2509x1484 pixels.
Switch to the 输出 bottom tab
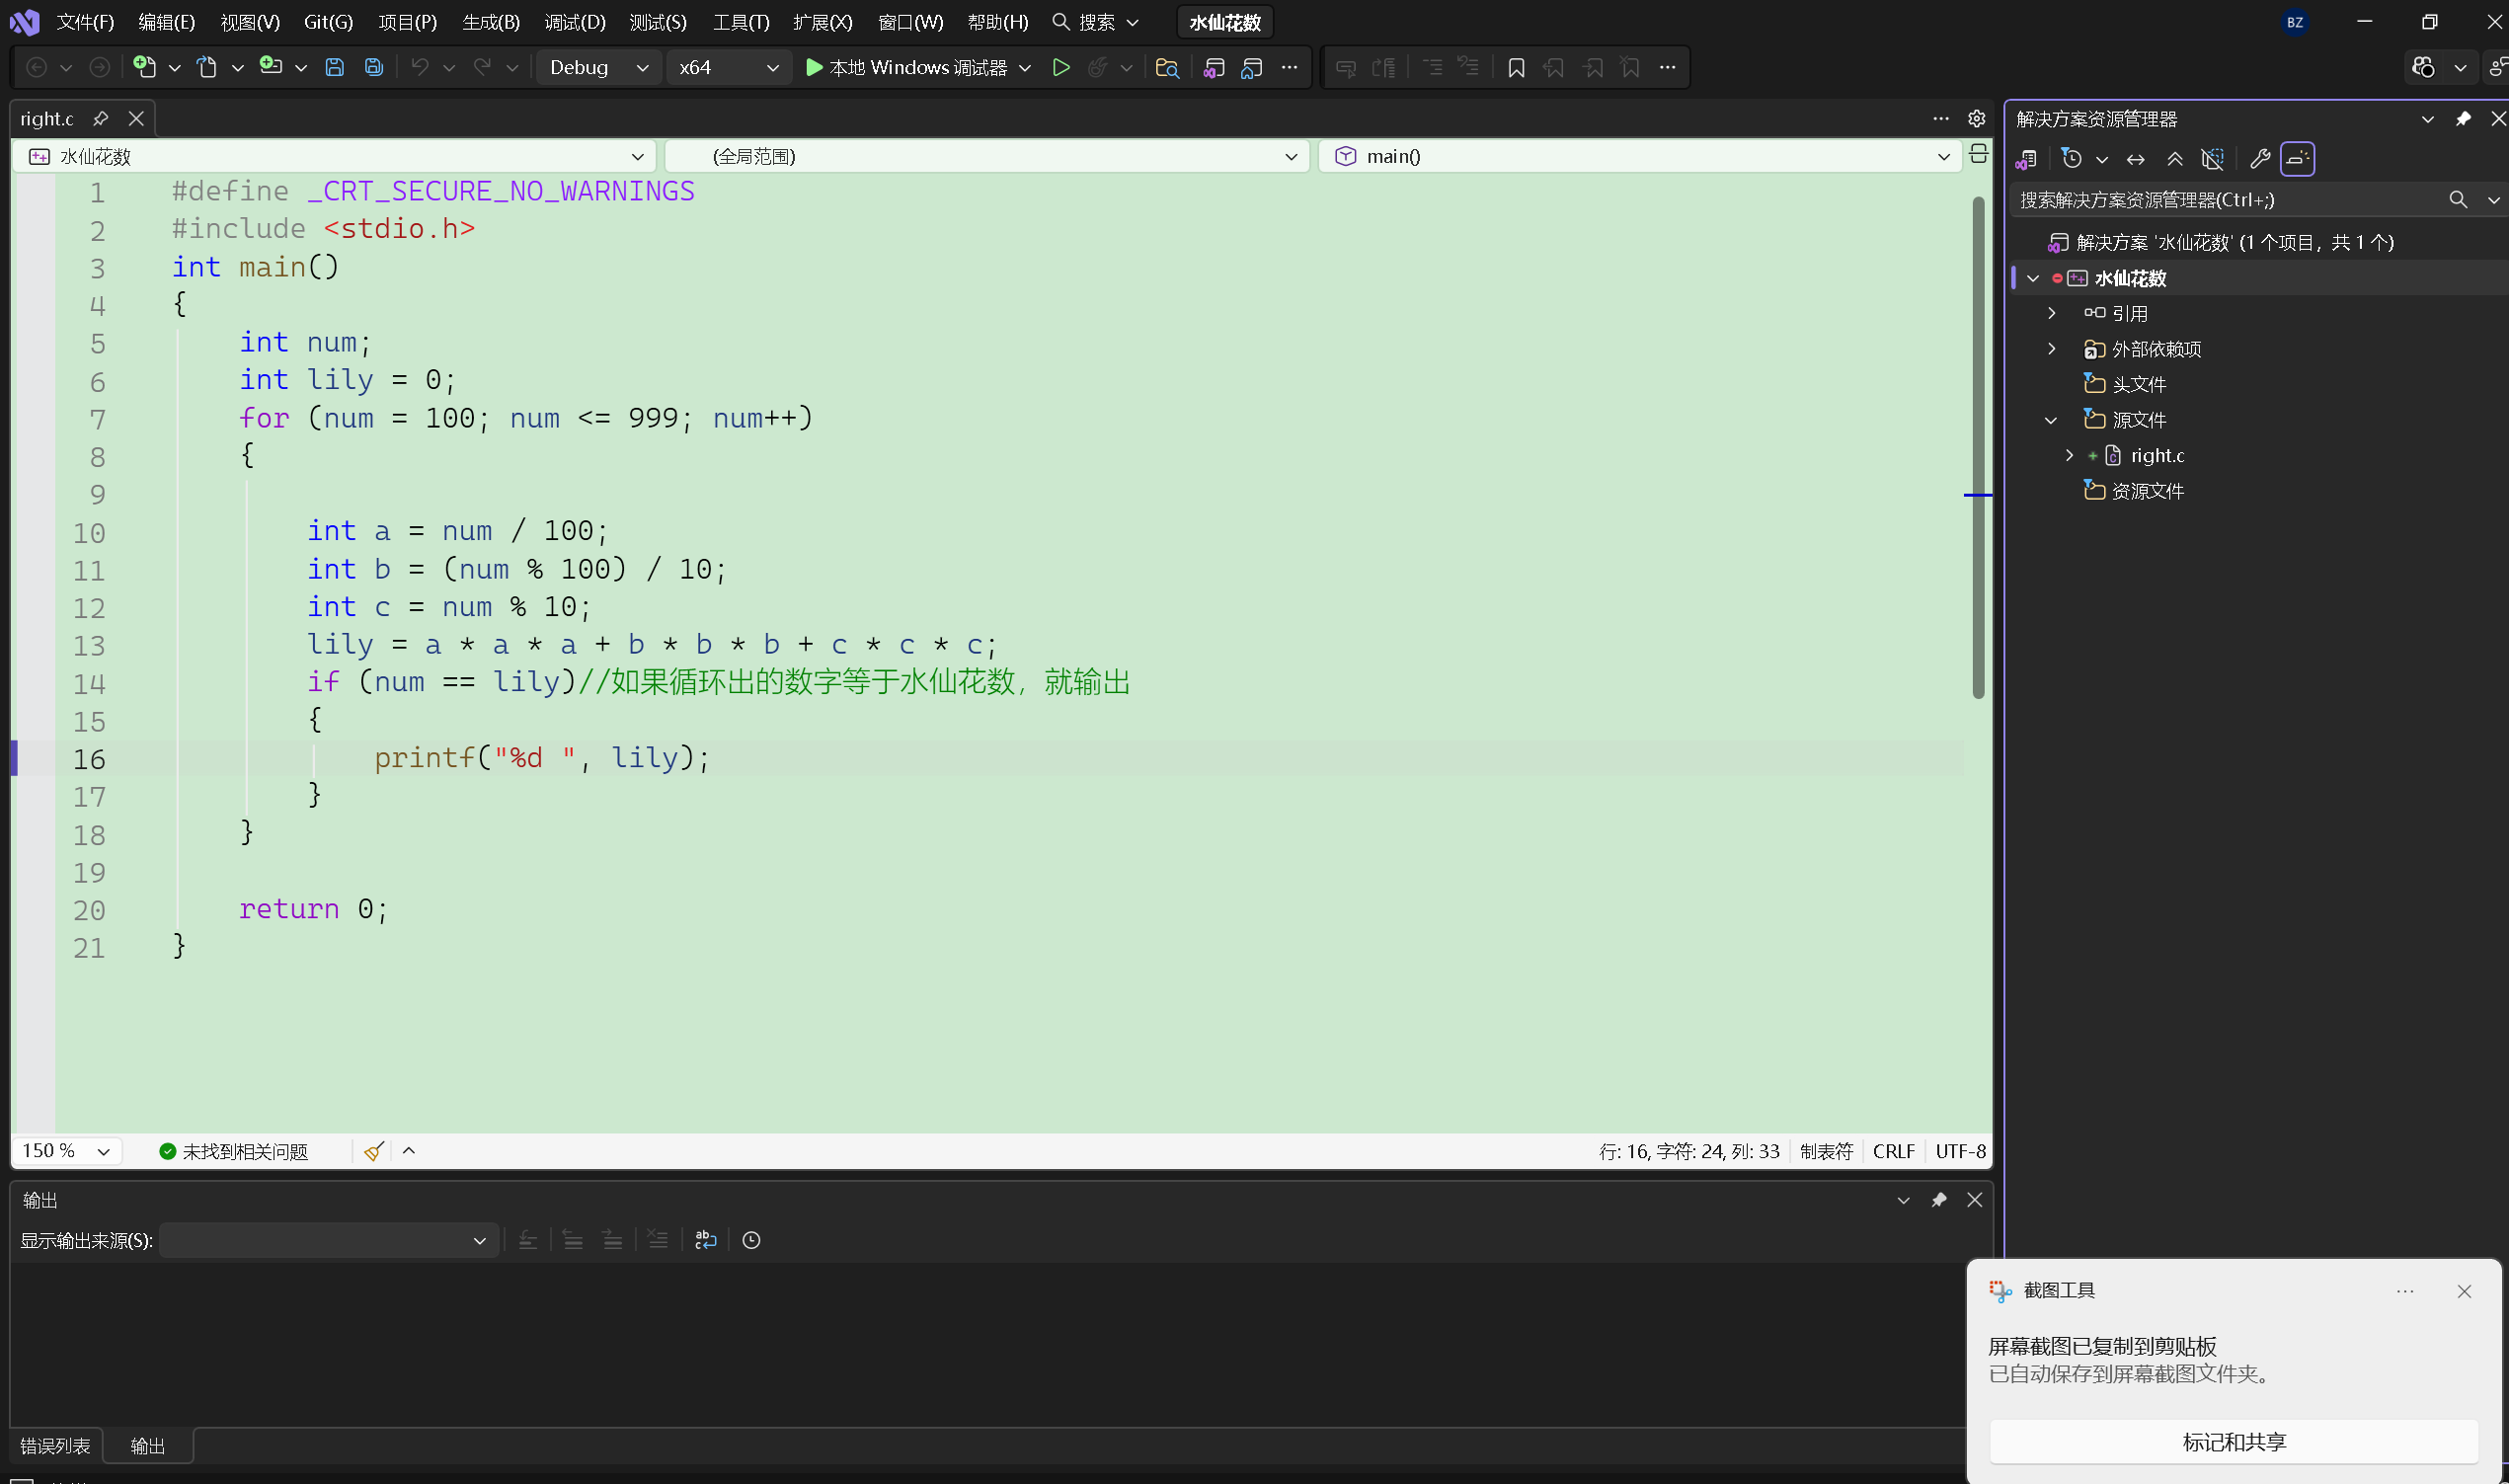pos(148,1446)
